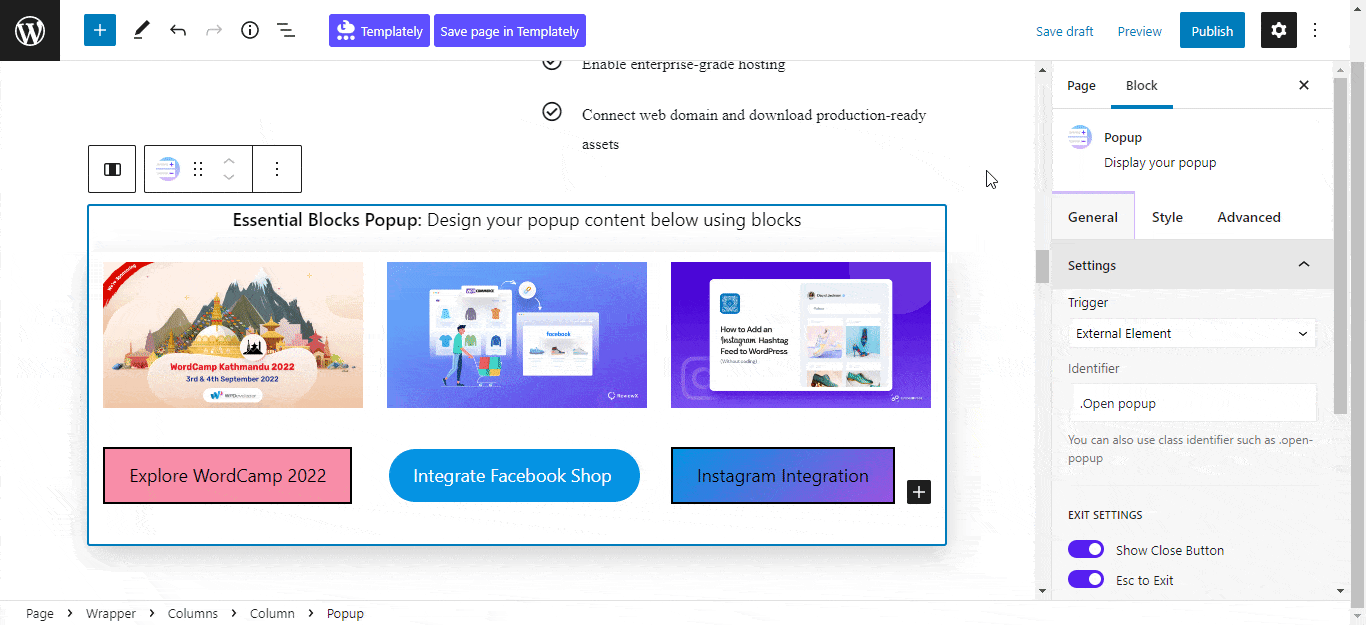
Task: Click Save page in Templately
Action: point(509,30)
